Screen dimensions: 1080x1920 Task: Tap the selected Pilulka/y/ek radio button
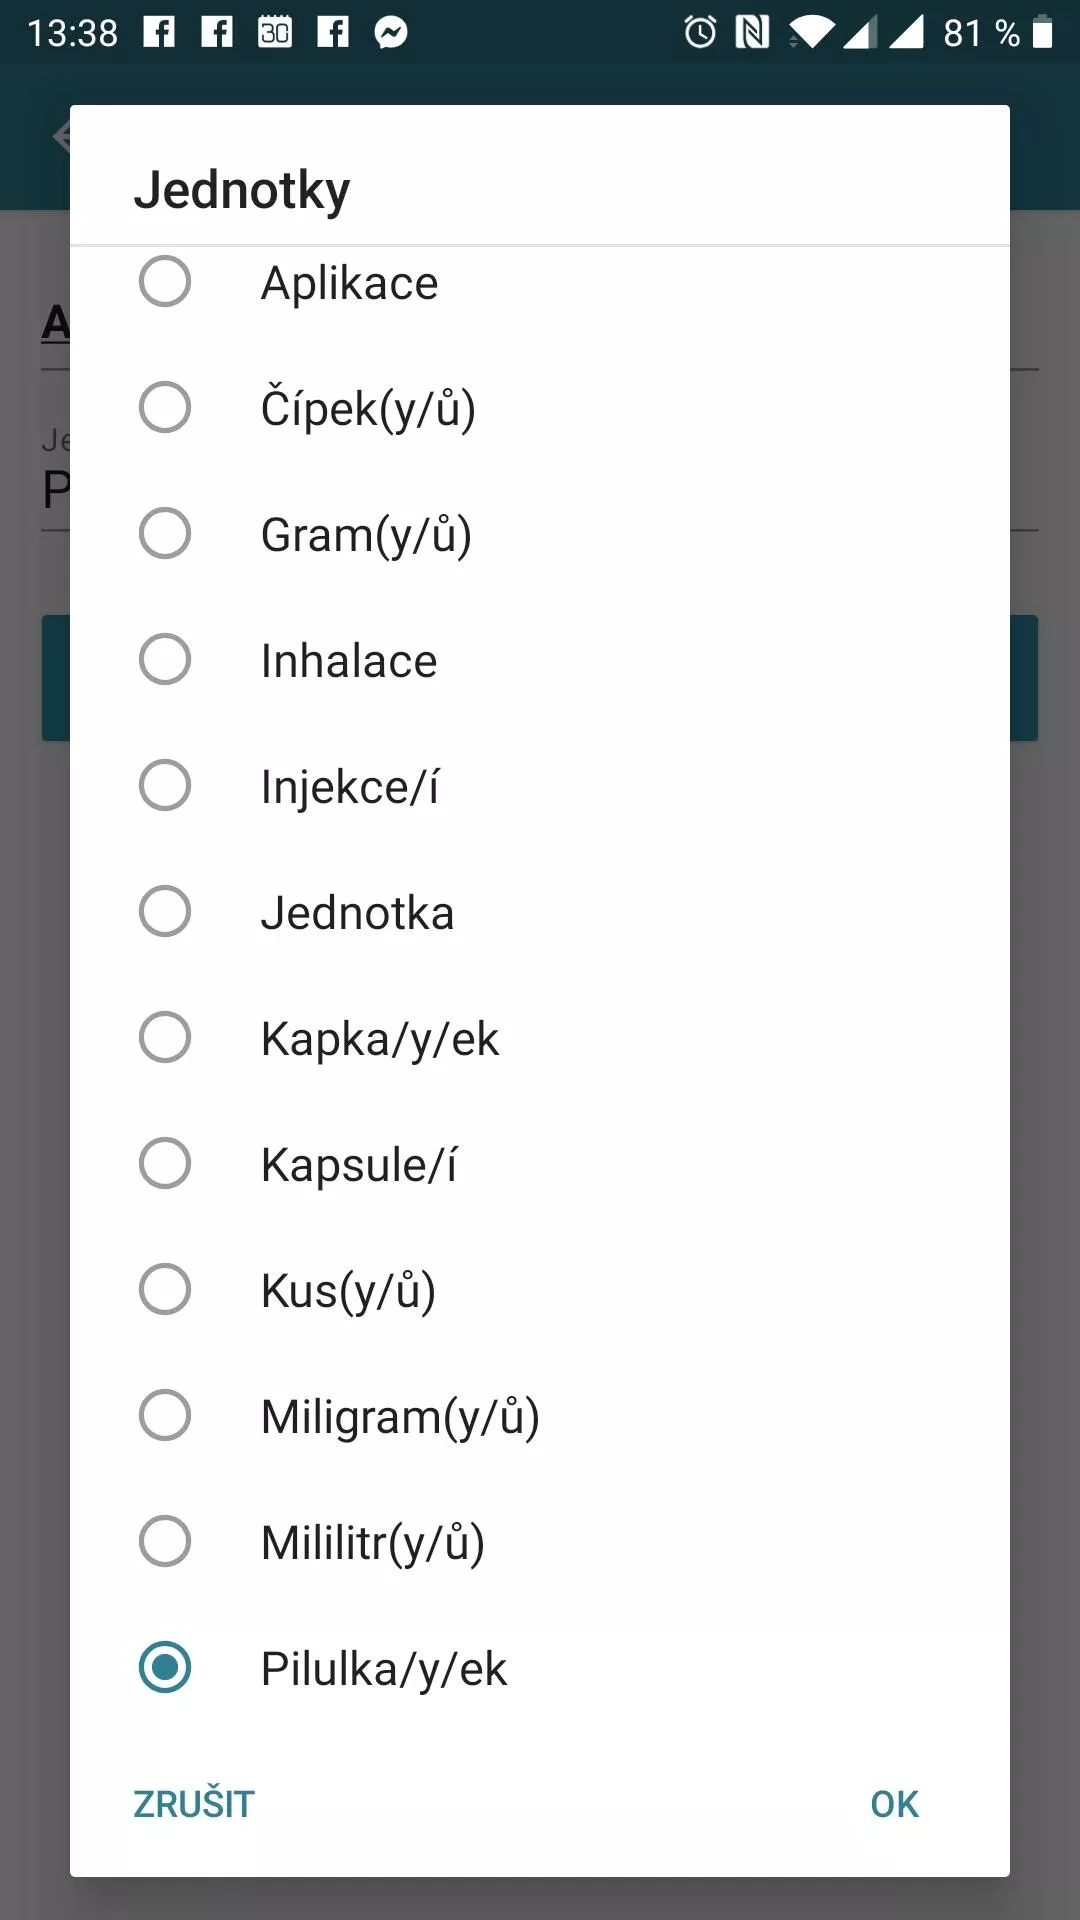(x=165, y=1668)
